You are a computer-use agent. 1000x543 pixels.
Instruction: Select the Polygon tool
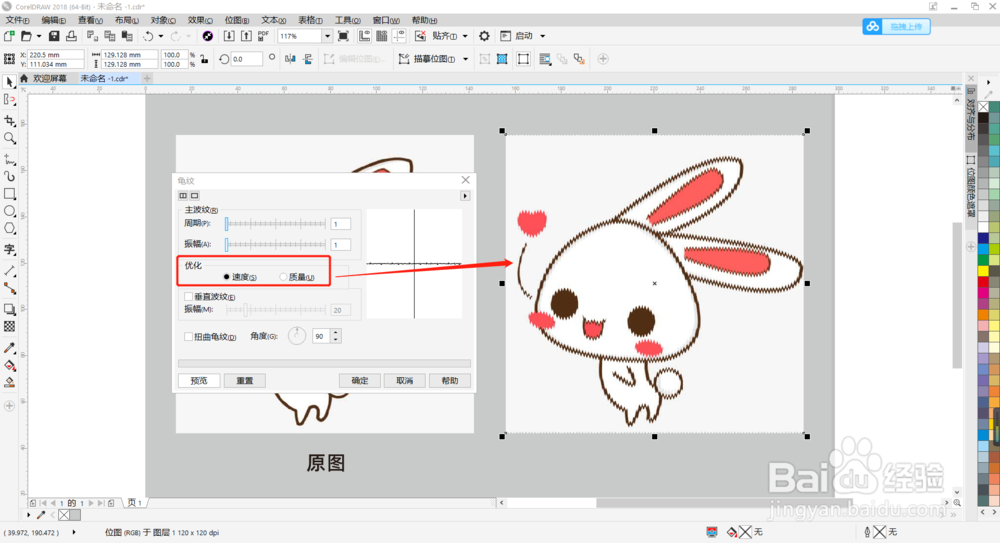point(9,228)
